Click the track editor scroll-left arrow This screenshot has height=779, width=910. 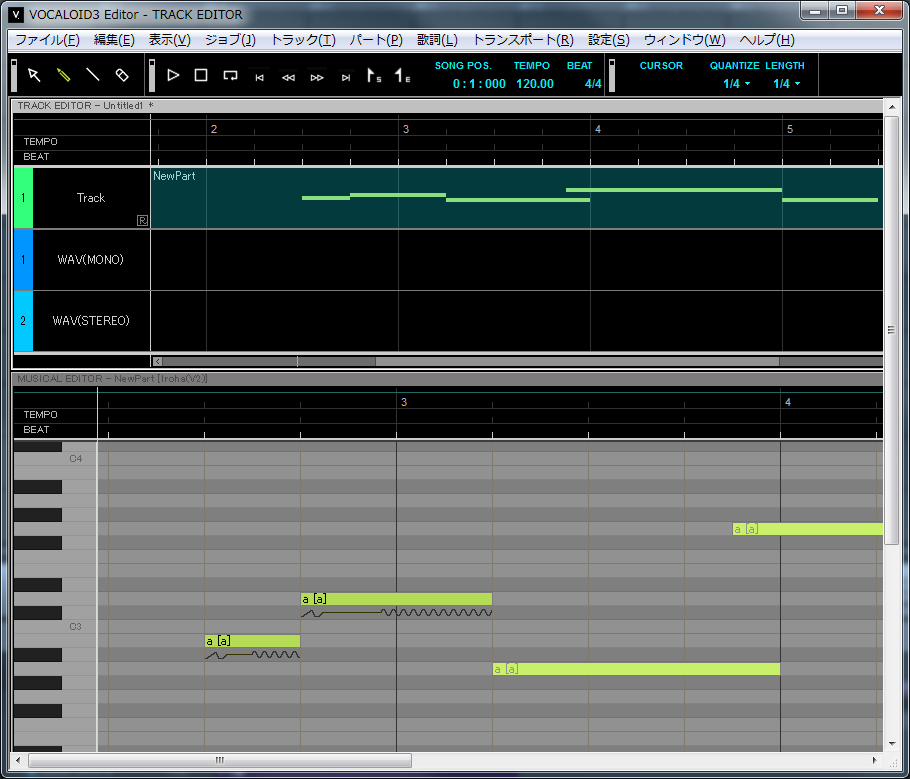(x=157, y=361)
